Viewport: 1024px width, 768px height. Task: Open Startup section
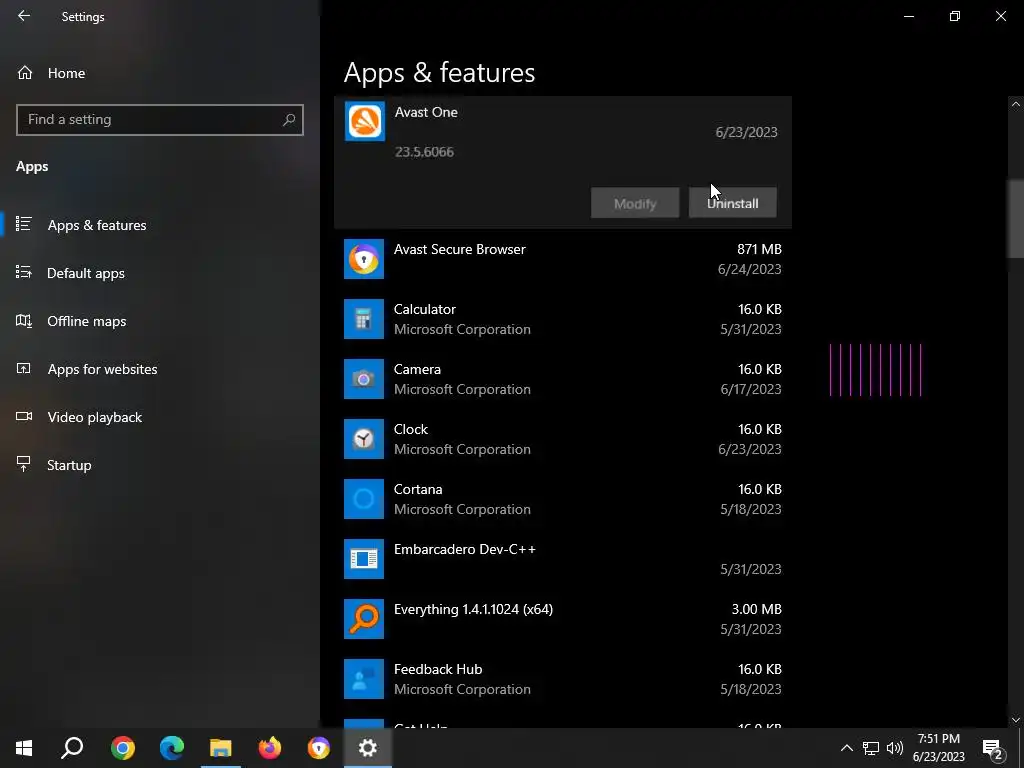pos(69,465)
